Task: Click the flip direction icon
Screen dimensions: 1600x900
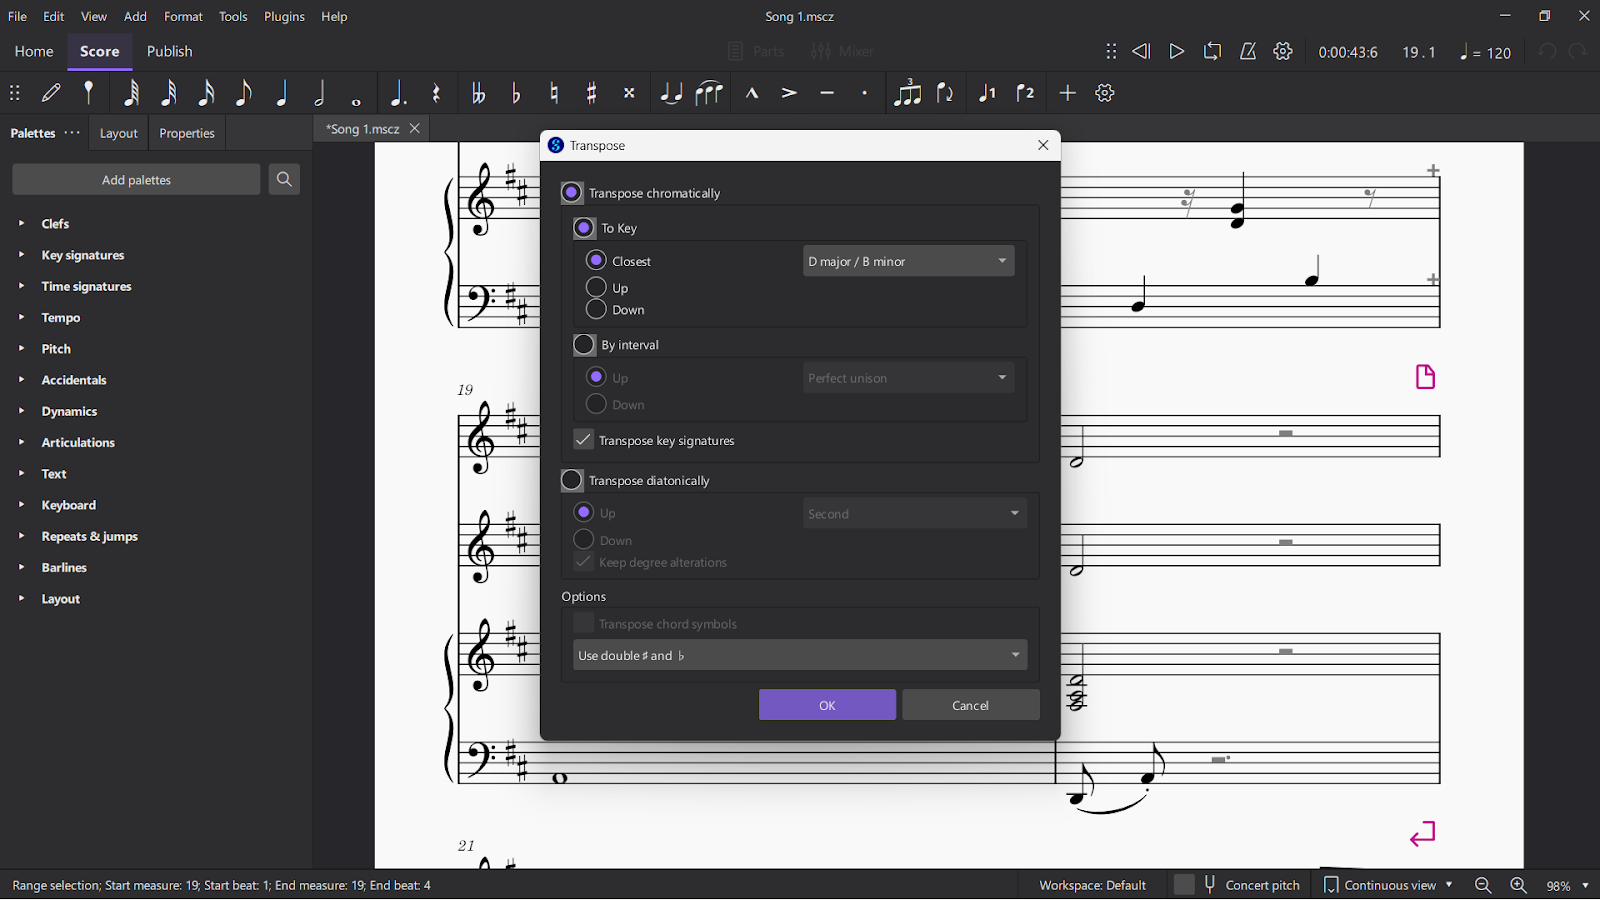Action: click(945, 93)
